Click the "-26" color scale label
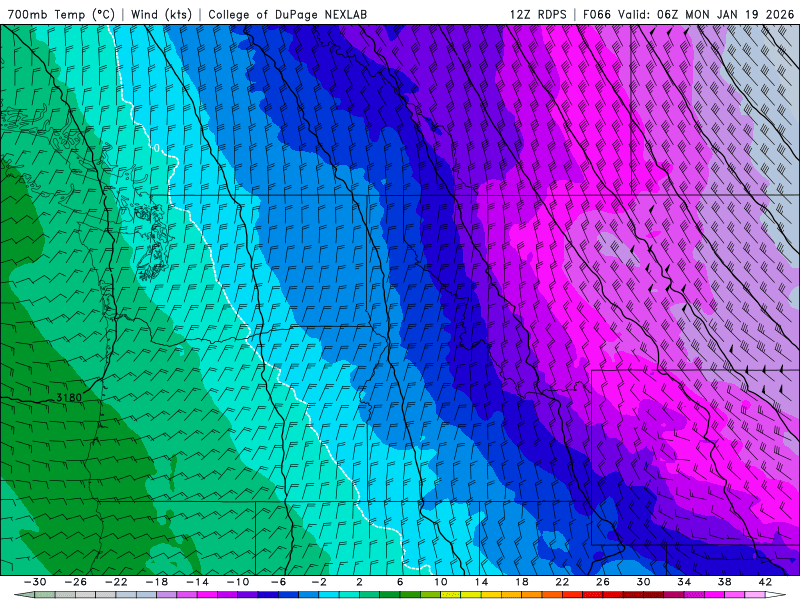Image resolution: width=800 pixels, height=600 pixels. pyautogui.click(x=76, y=582)
